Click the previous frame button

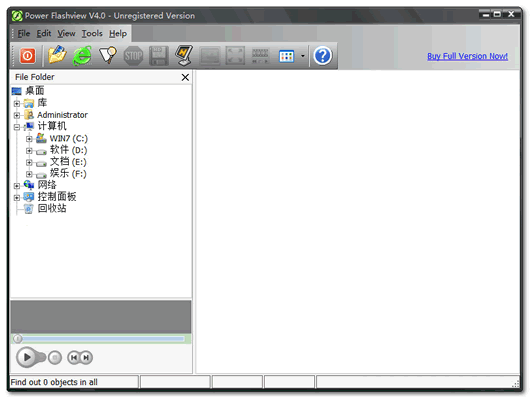(74, 357)
